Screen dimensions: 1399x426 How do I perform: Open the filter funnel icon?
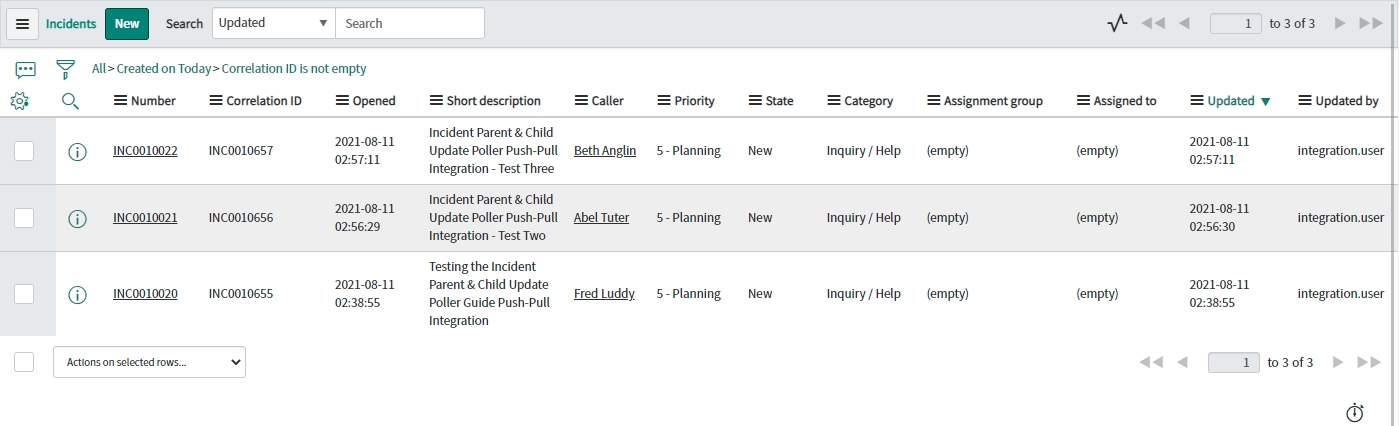click(x=65, y=69)
